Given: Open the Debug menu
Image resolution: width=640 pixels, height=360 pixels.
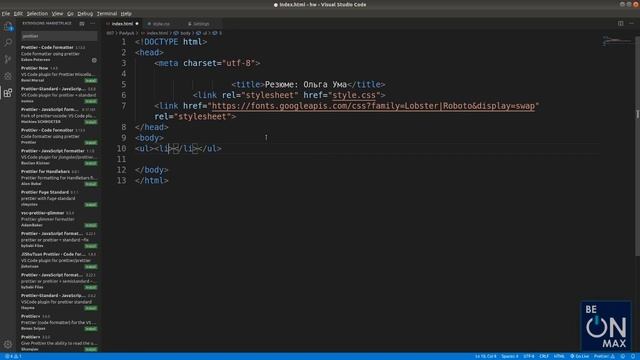Looking at the screenshot, I should [85, 13].
